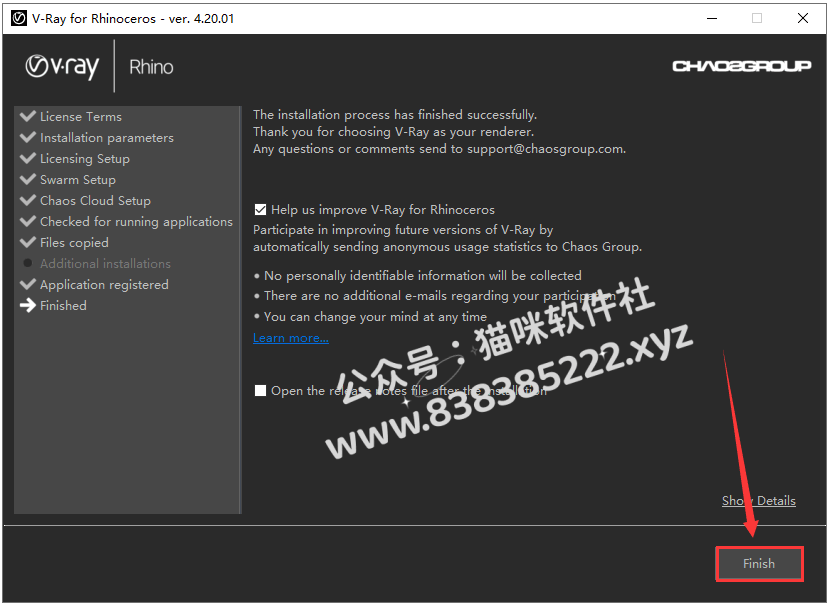Close the V-Ray installer window
This screenshot has width=830, height=606.
pyautogui.click(x=802, y=19)
